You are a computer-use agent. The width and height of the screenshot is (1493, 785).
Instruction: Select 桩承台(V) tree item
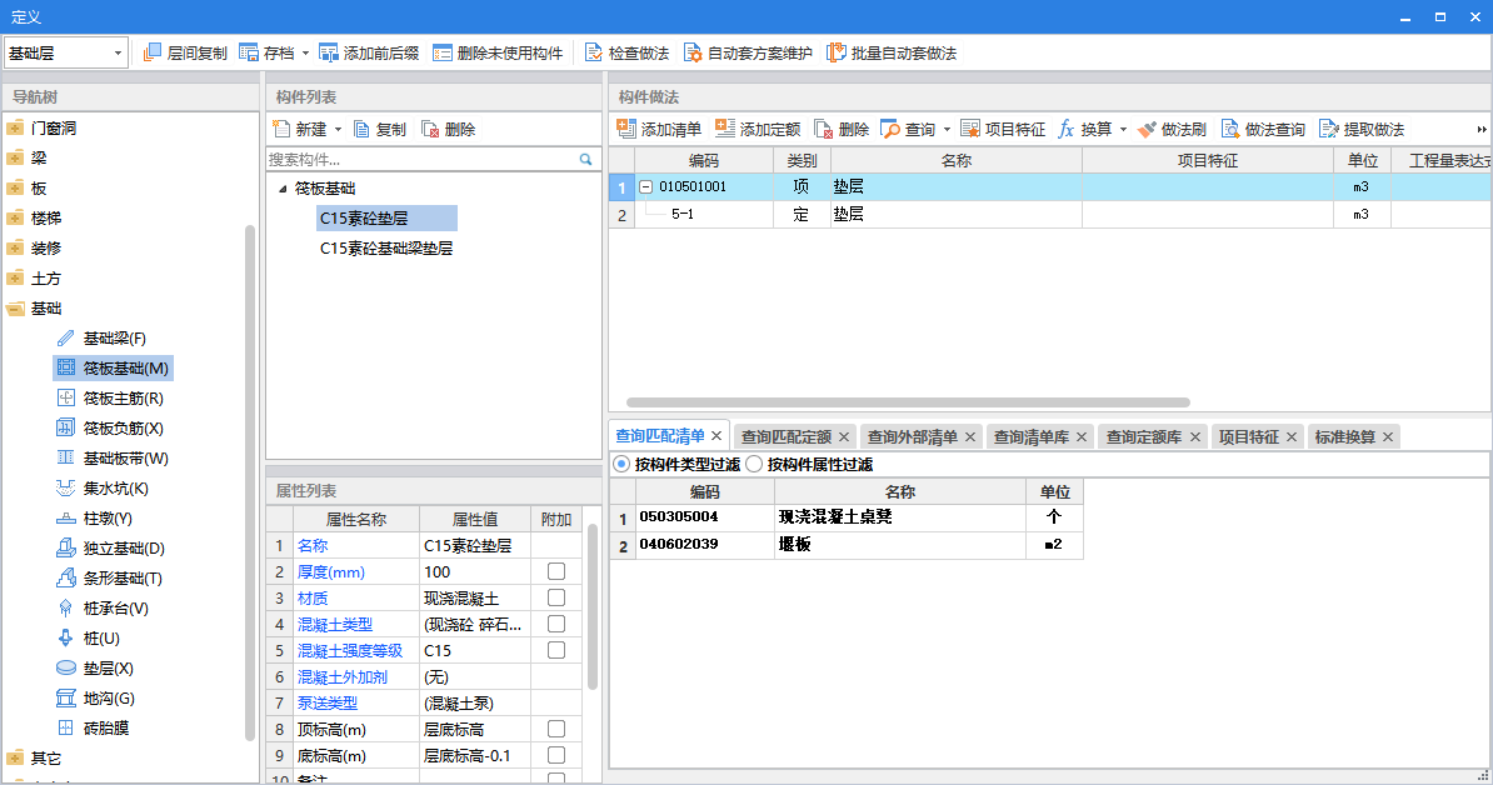pos(115,608)
